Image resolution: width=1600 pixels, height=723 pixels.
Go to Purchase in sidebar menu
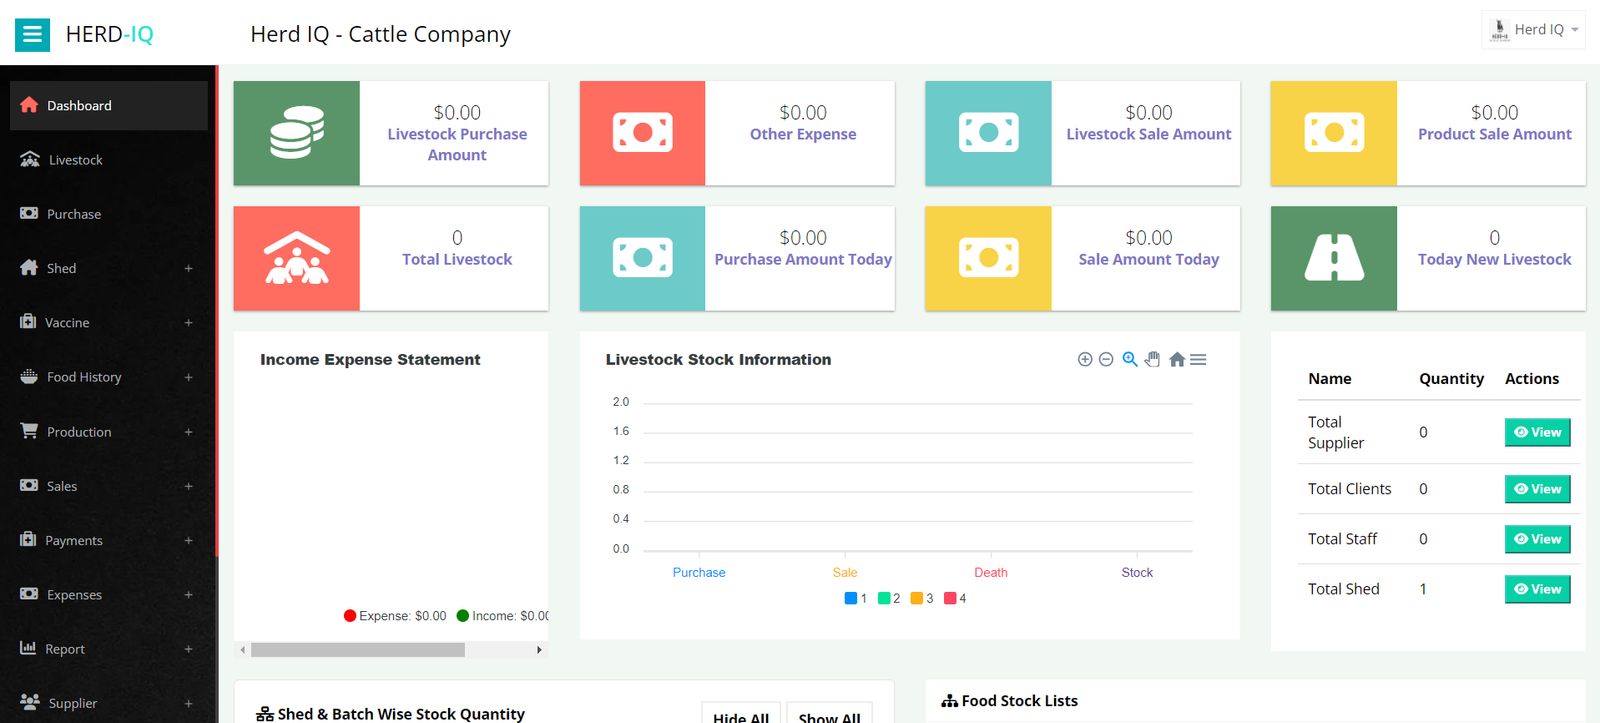click(73, 214)
